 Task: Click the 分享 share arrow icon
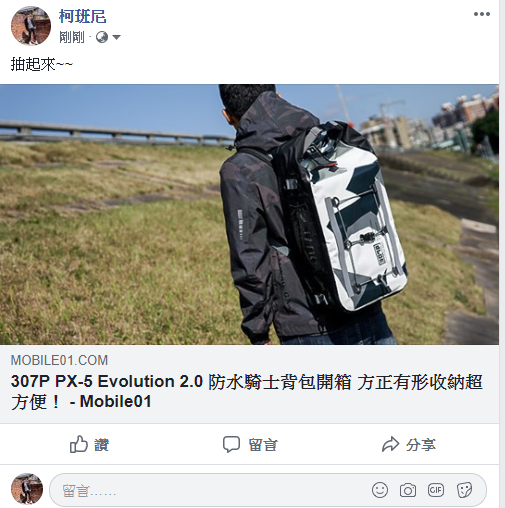pyautogui.click(x=390, y=444)
